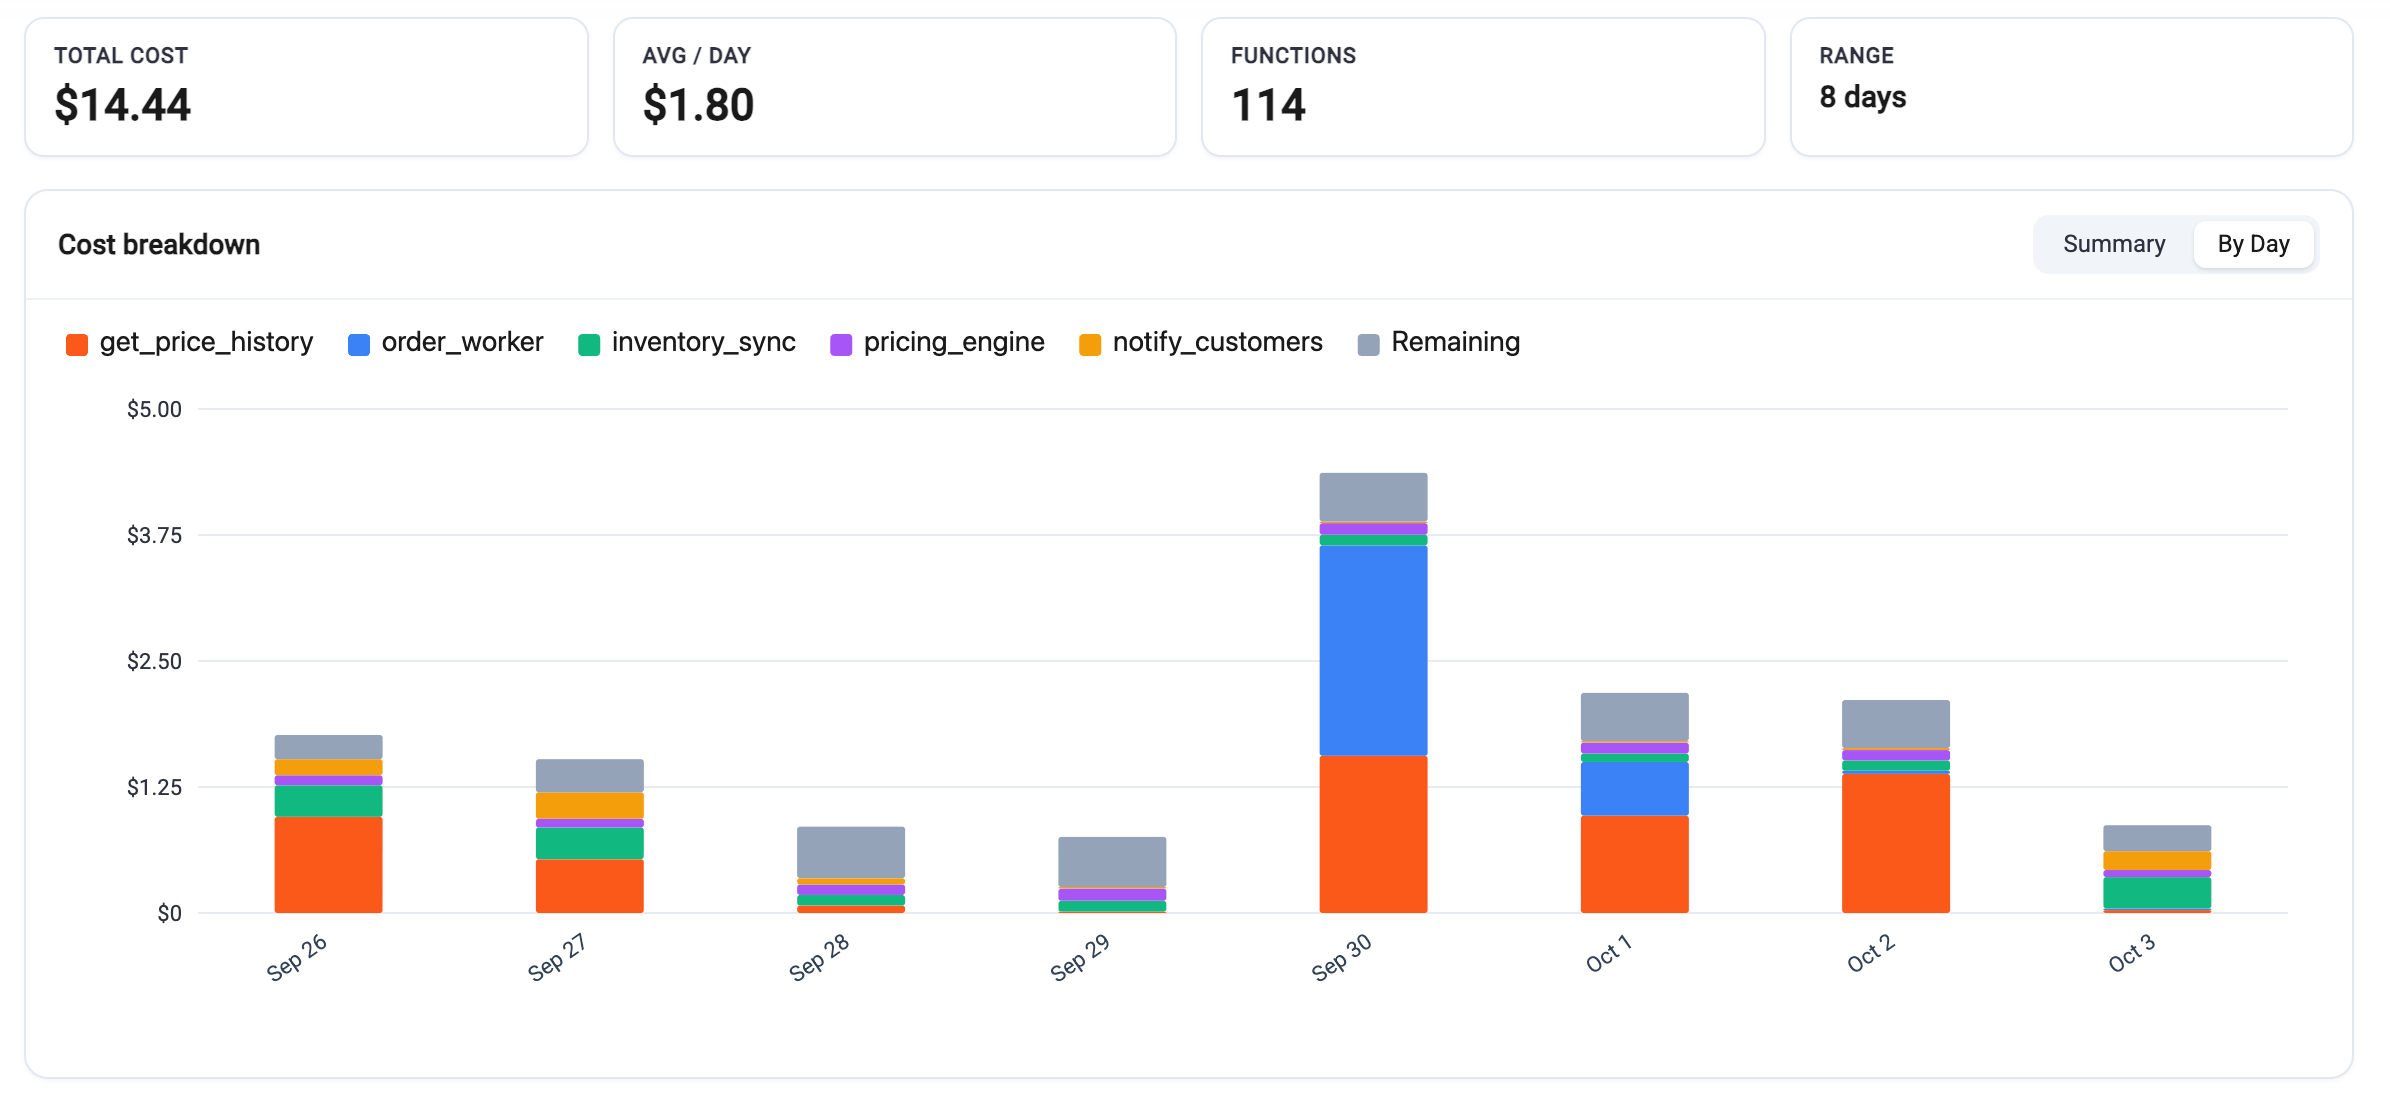Click the blue order_worker segment on Sep 30
2390x1104 pixels.
point(1373,650)
